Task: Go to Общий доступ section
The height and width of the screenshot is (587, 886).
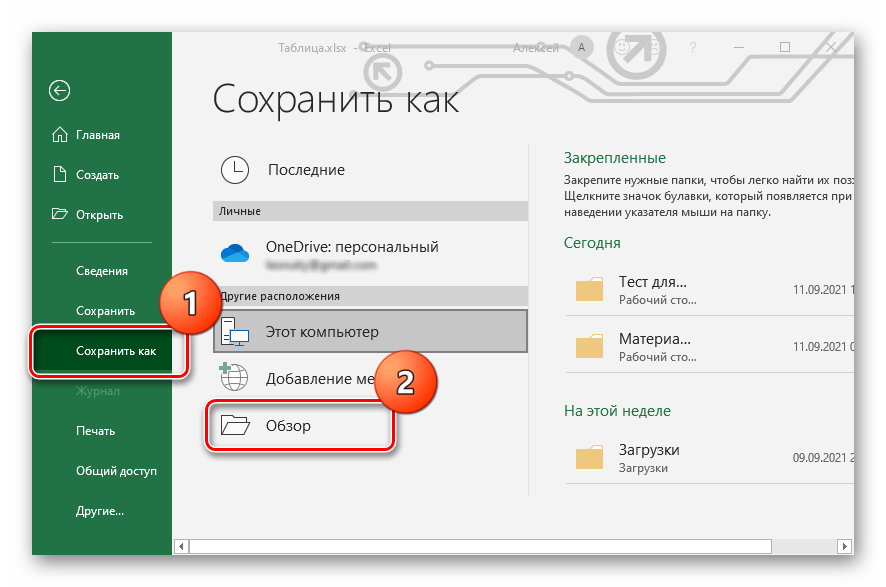Action: [x=109, y=471]
